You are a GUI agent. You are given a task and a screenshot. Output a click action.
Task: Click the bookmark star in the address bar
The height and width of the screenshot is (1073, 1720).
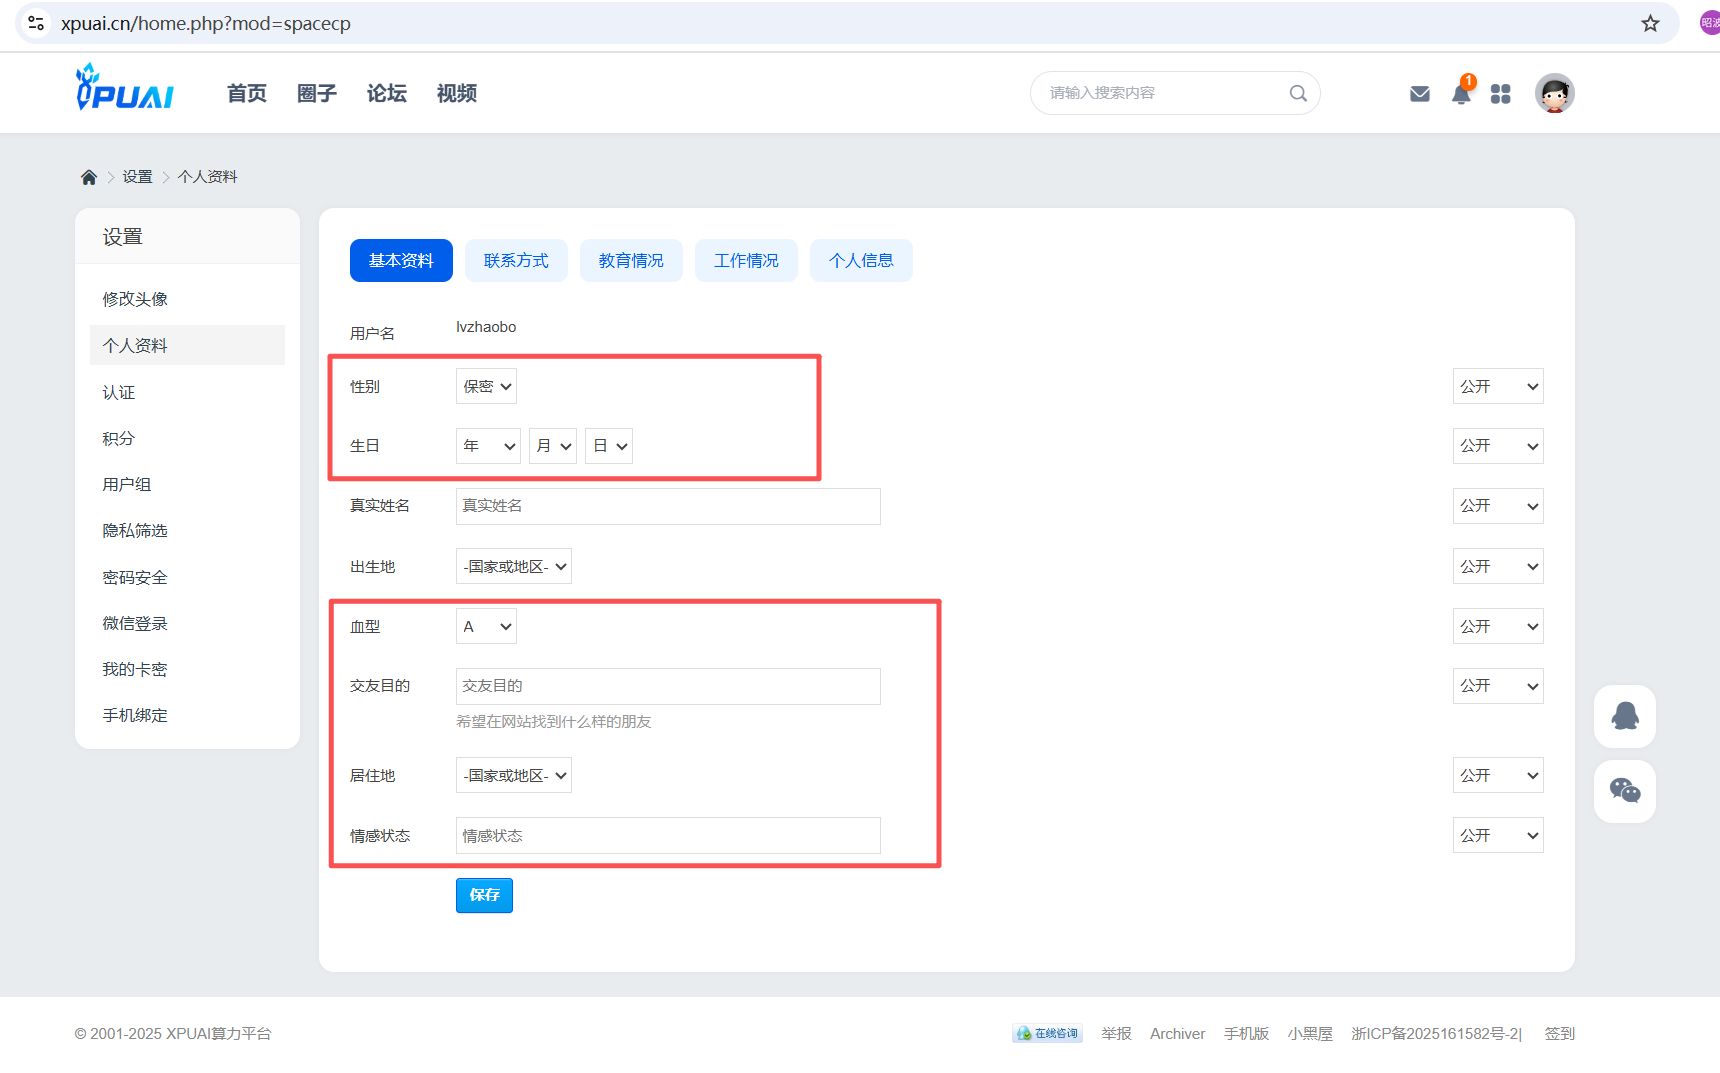pyautogui.click(x=1649, y=23)
